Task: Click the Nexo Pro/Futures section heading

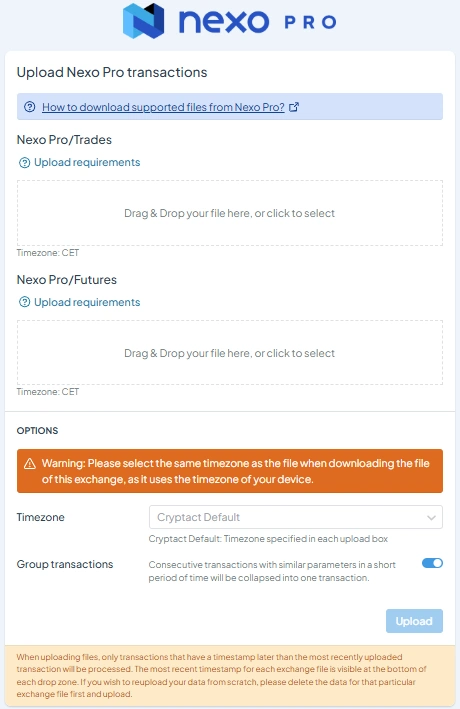Action: click(x=66, y=280)
